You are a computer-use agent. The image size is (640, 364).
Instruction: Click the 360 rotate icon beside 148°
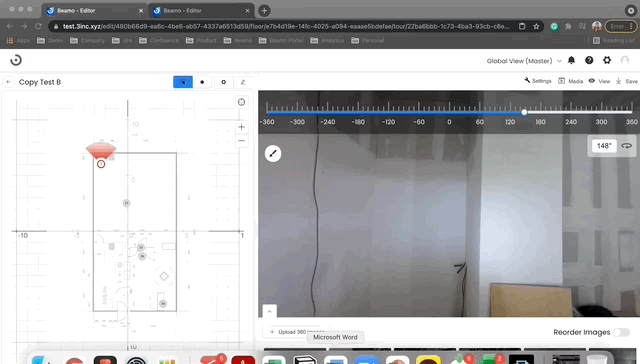[x=627, y=146]
